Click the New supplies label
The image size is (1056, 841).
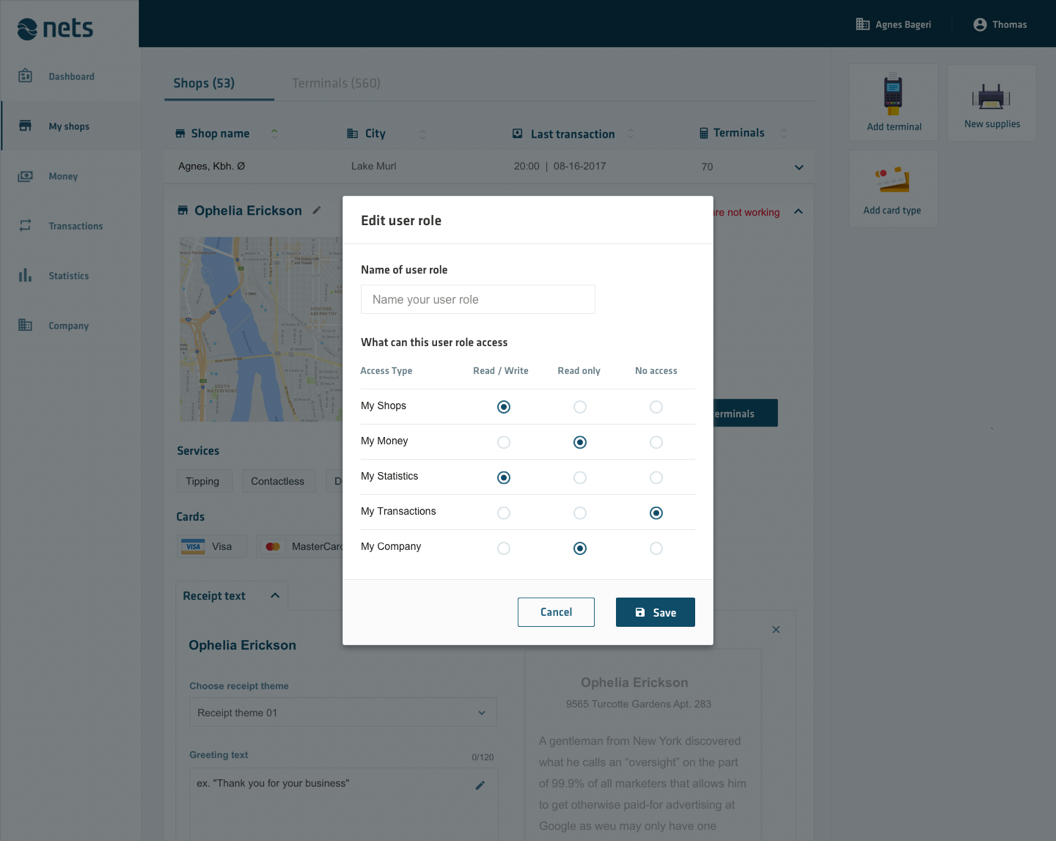(992, 124)
